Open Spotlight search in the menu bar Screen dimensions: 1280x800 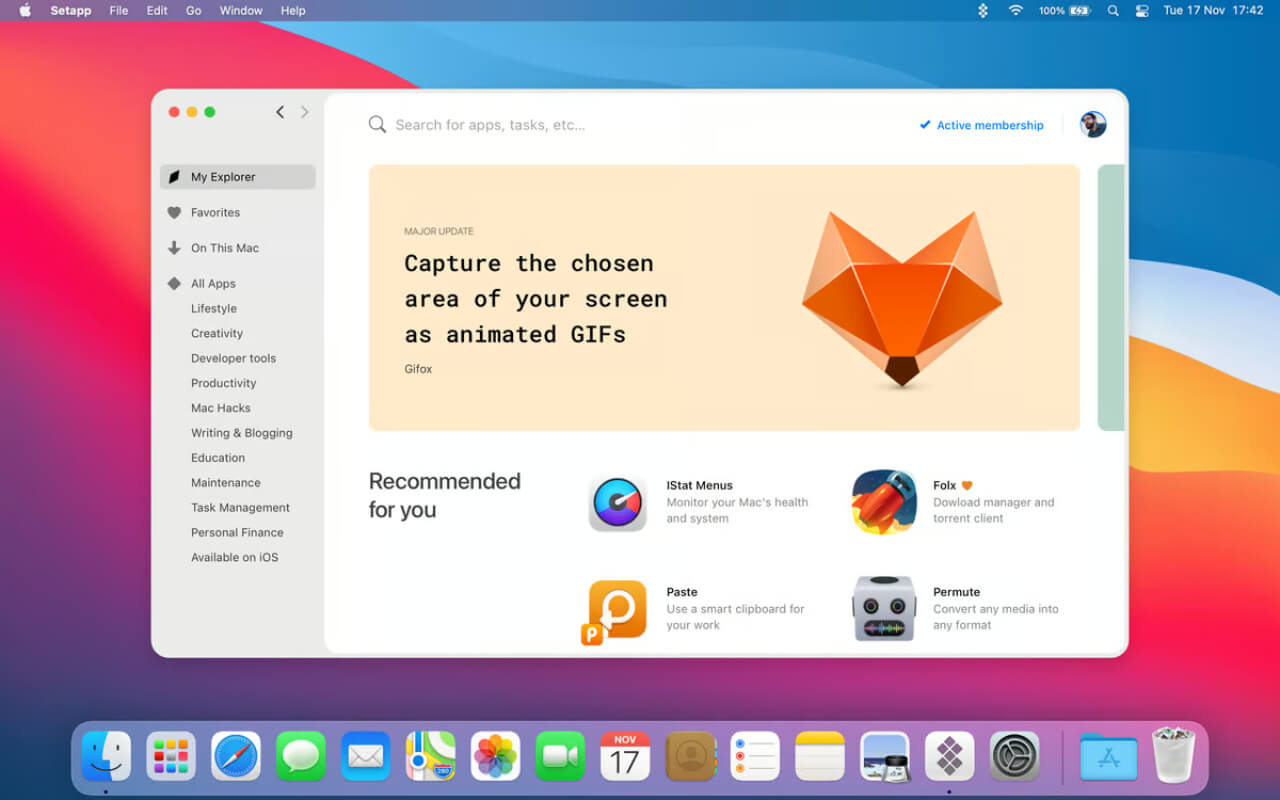1113,10
